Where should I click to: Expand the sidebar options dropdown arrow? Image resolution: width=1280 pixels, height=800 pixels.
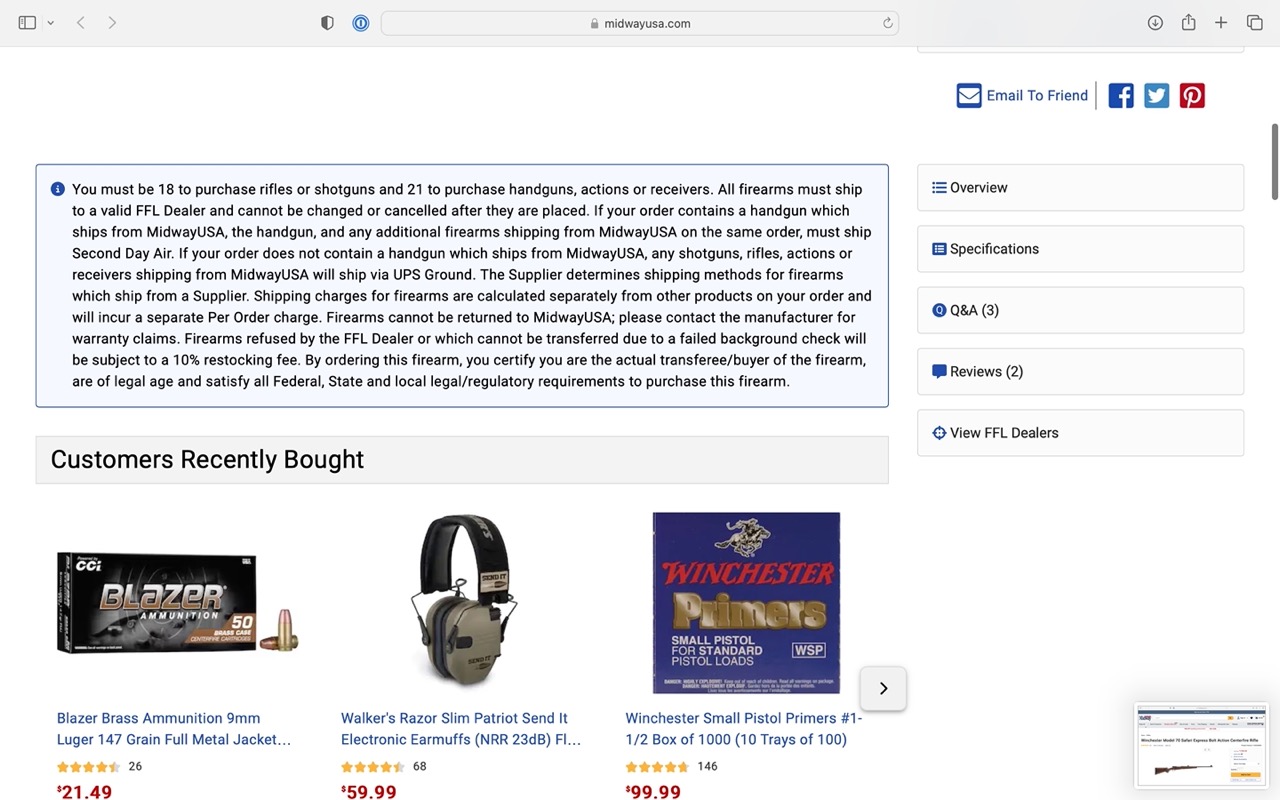(50, 23)
